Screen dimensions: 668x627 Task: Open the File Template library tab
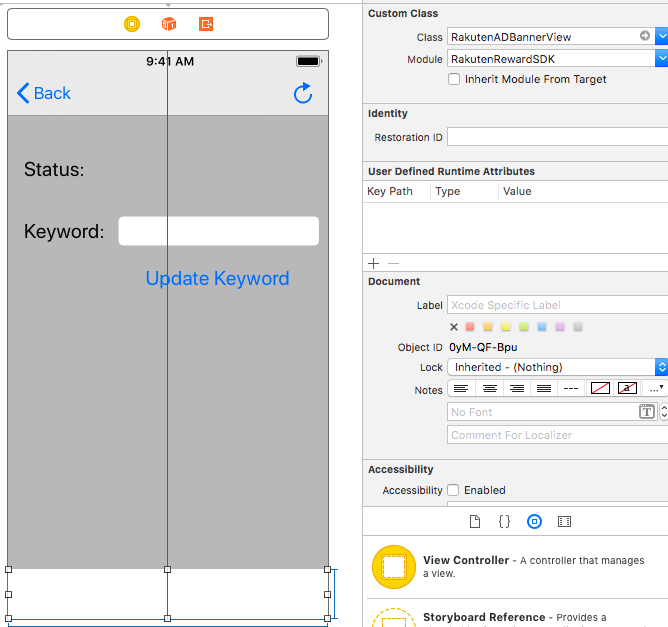point(475,522)
